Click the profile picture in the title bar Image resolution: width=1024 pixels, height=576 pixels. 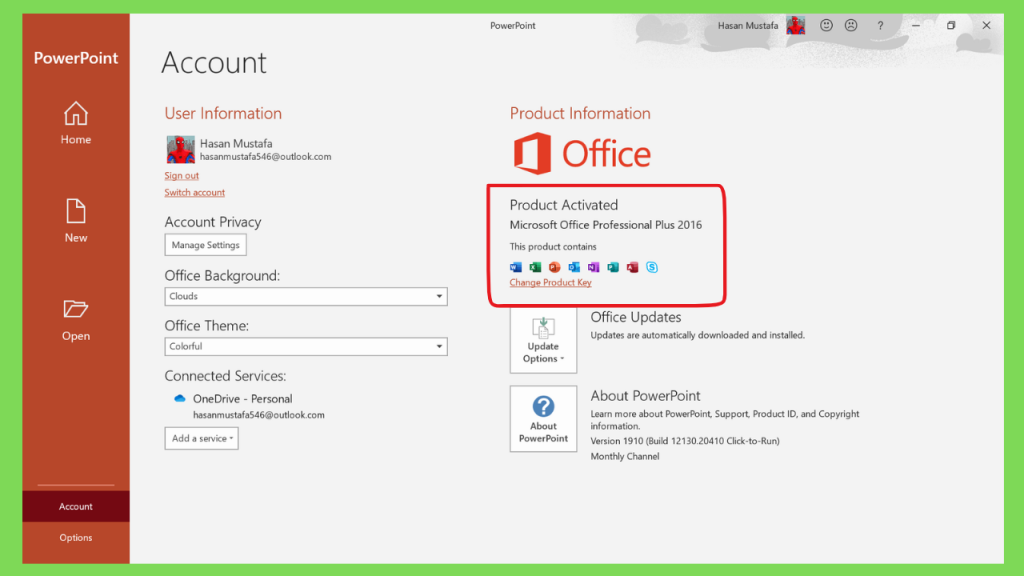tap(795, 25)
